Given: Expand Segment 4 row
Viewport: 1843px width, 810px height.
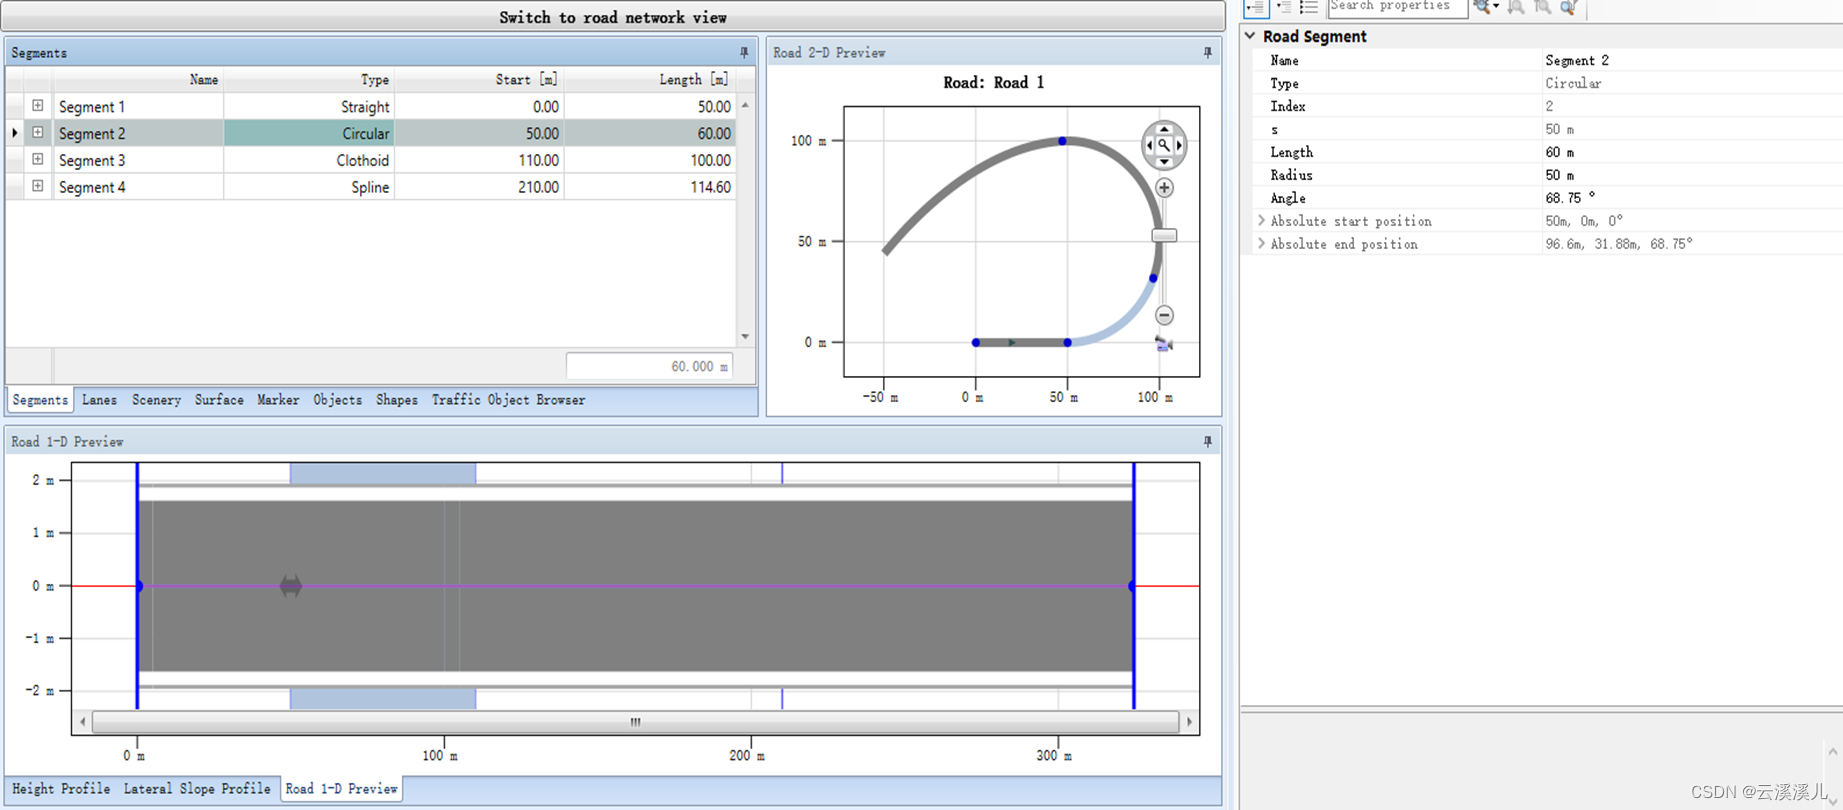Looking at the screenshot, I should tap(38, 187).
